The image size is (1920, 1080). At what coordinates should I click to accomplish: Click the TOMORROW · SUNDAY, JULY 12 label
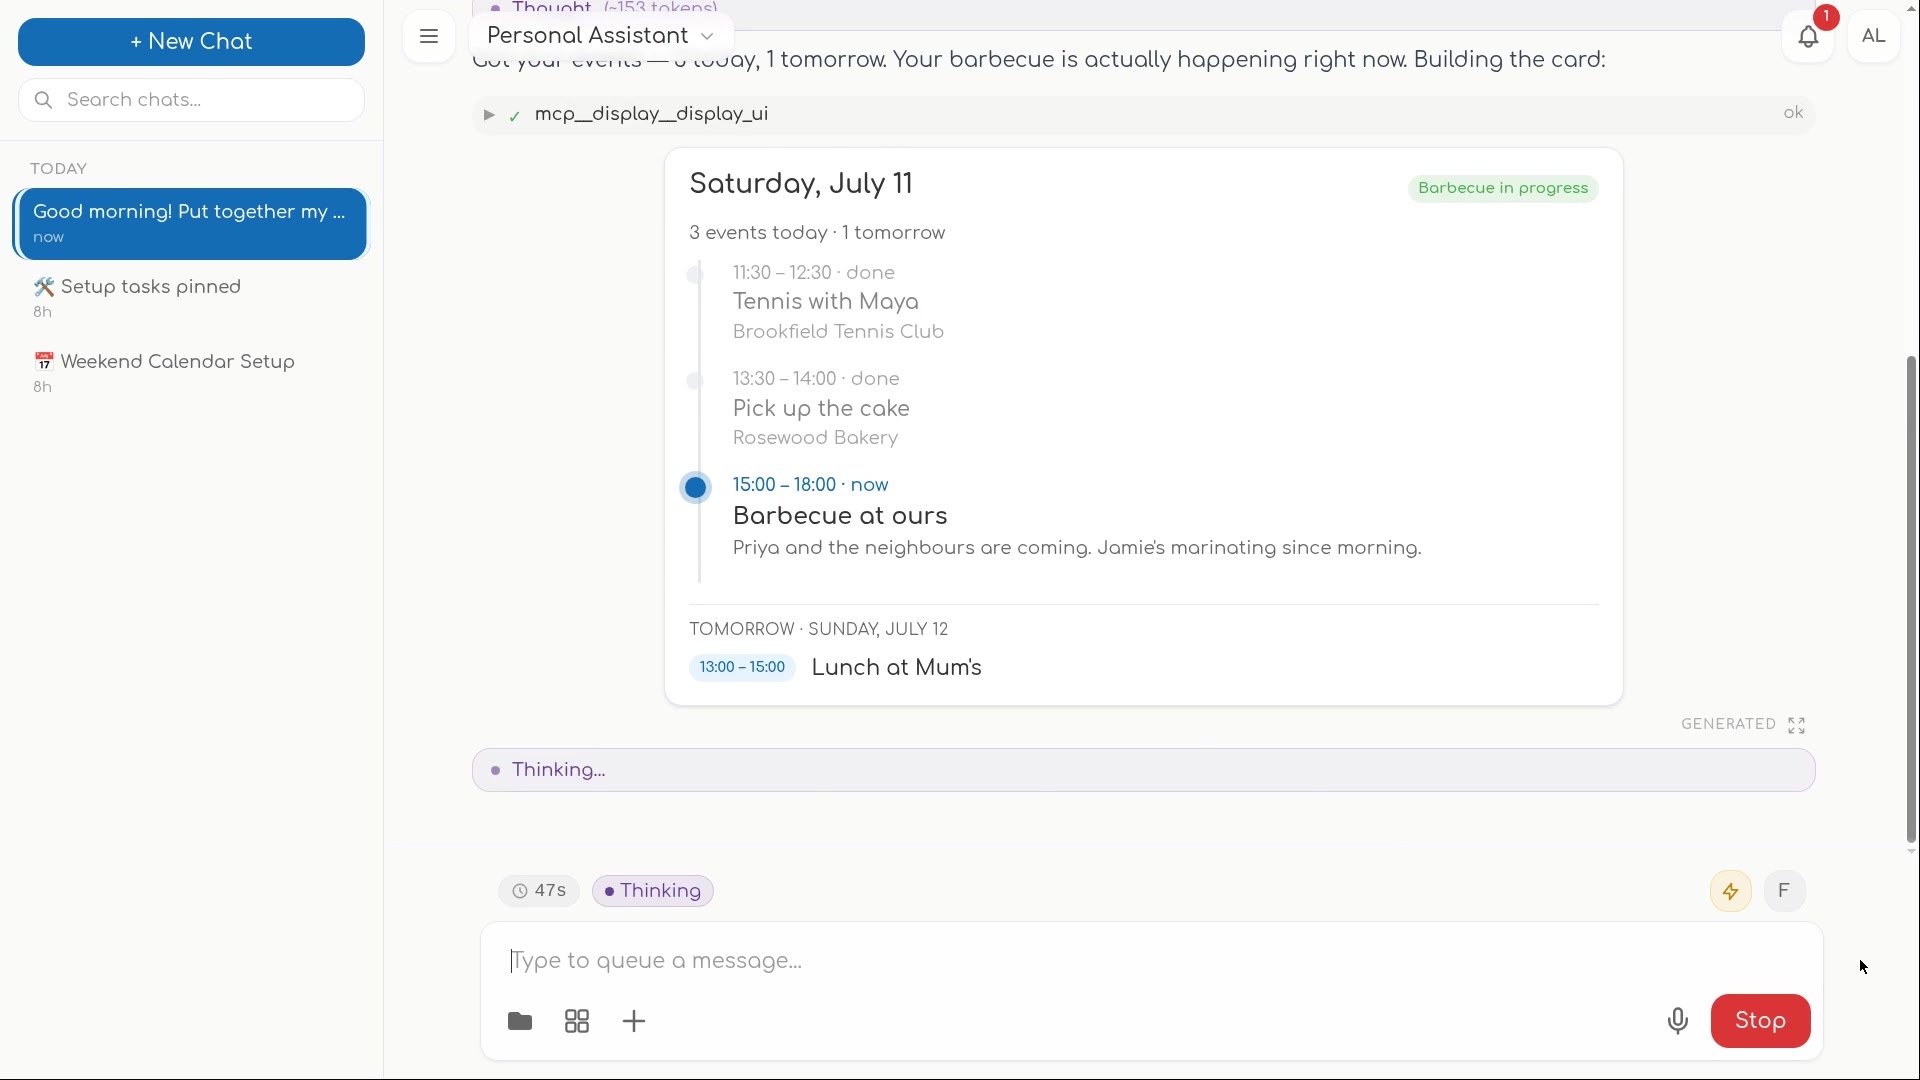tap(818, 630)
